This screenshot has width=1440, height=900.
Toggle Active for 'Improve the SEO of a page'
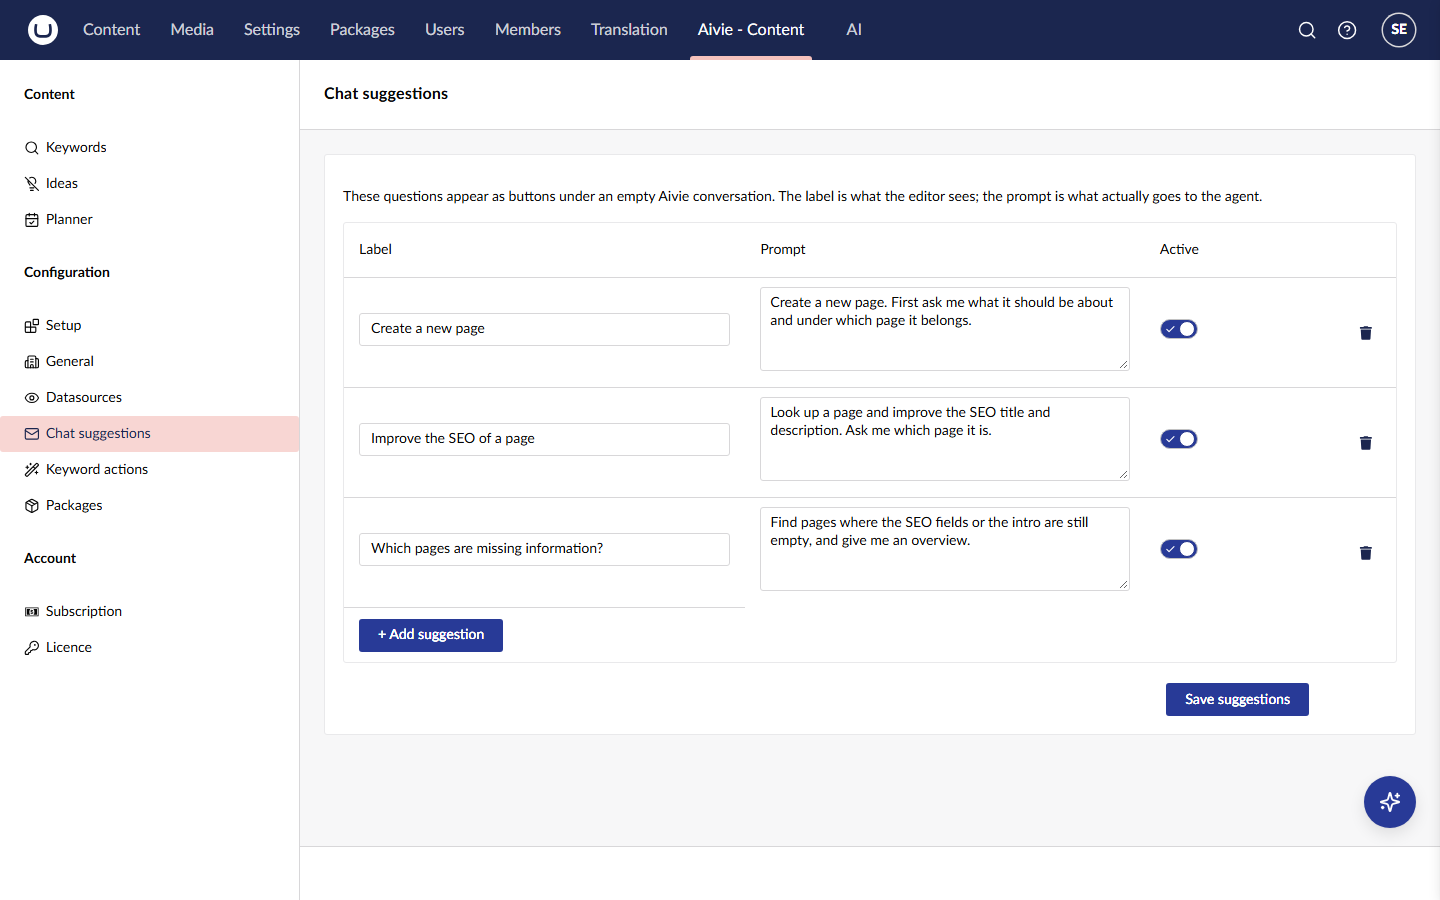pyautogui.click(x=1179, y=439)
